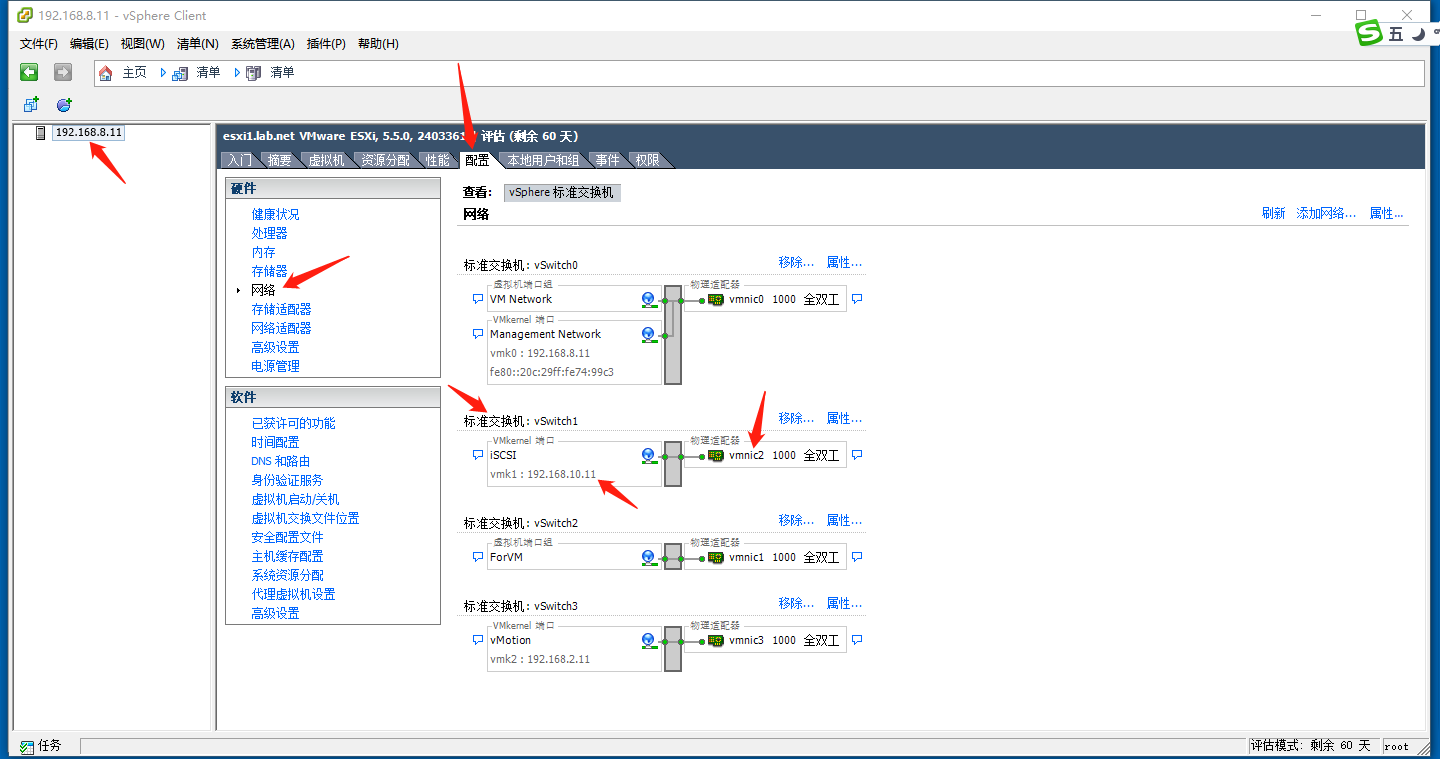Image resolution: width=1440 pixels, height=759 pixels.
Task: Click the globe icon in VM Network row
Action: pyautogui.click(x=648, y=299)
